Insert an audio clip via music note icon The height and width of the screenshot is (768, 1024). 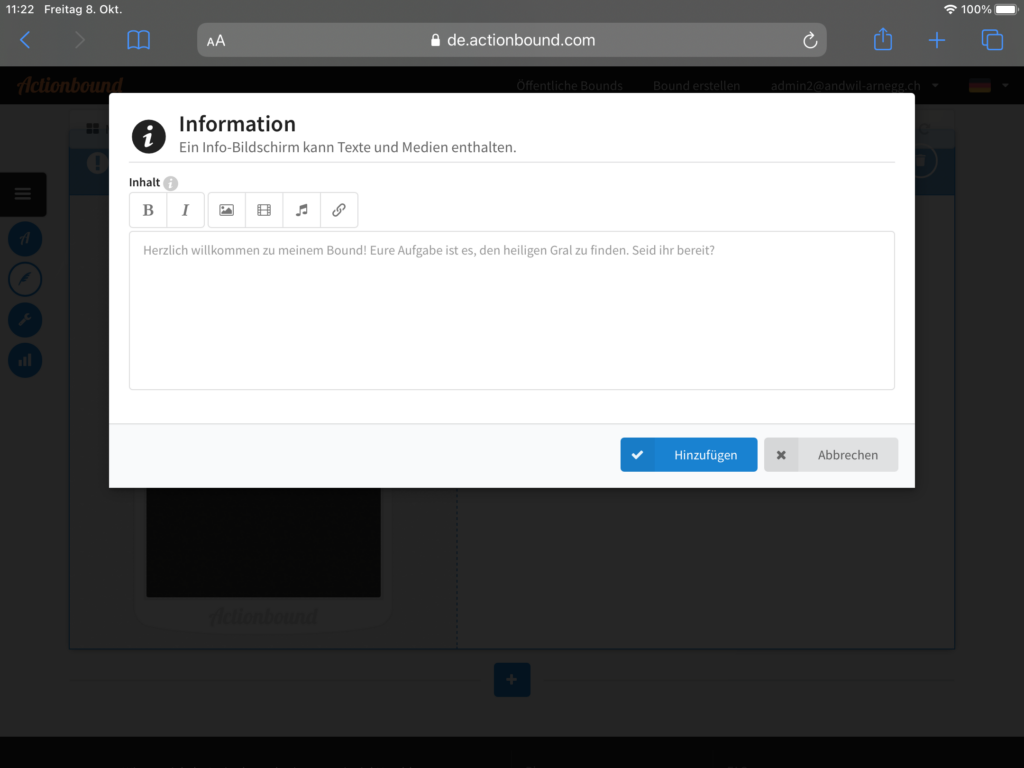click(x=301, y=210)
